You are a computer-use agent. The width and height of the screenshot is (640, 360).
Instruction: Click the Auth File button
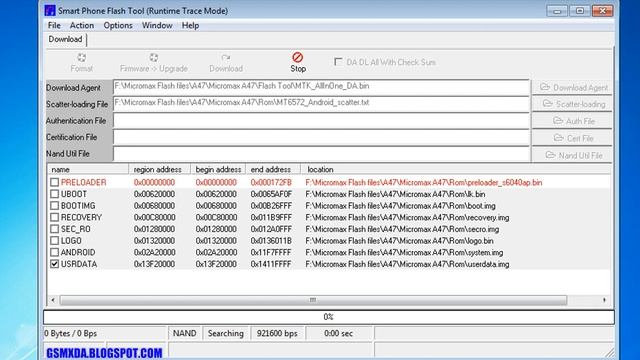(573, 121)
